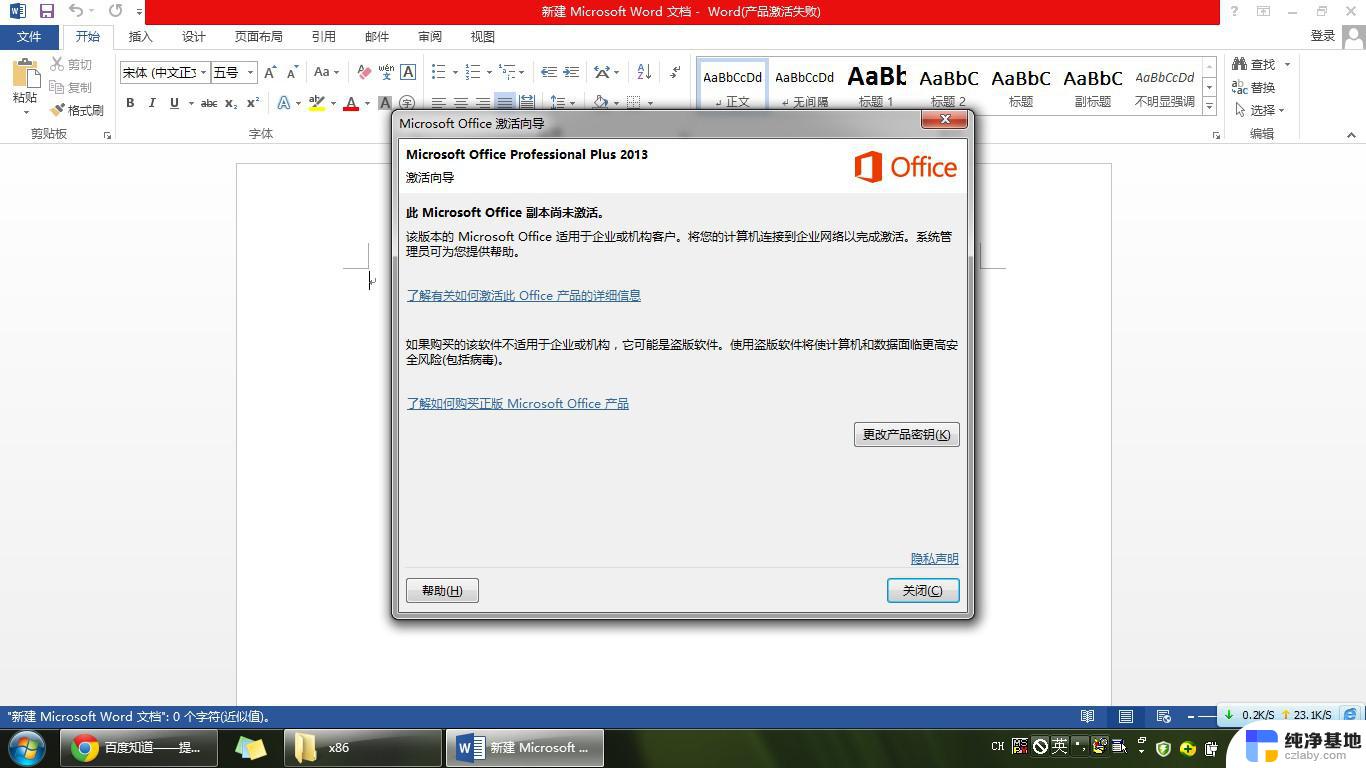This screenshot has height=768, width=1366.
Task: Open the x86 folder in taskbar
Action: [363, 747]
